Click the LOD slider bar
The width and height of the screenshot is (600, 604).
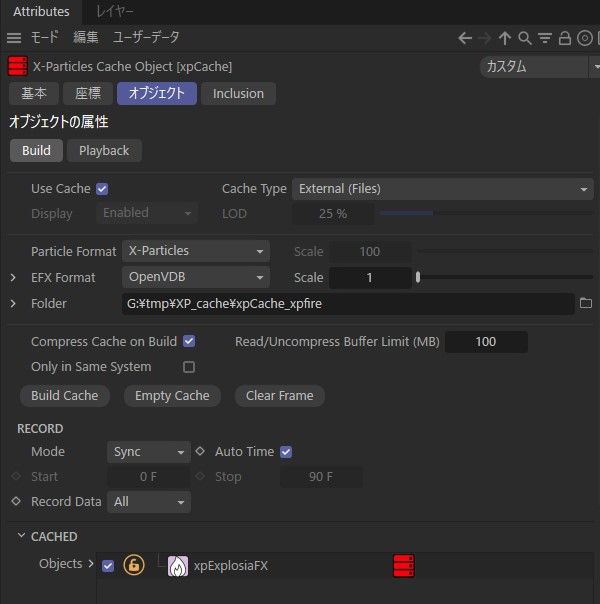486,213
